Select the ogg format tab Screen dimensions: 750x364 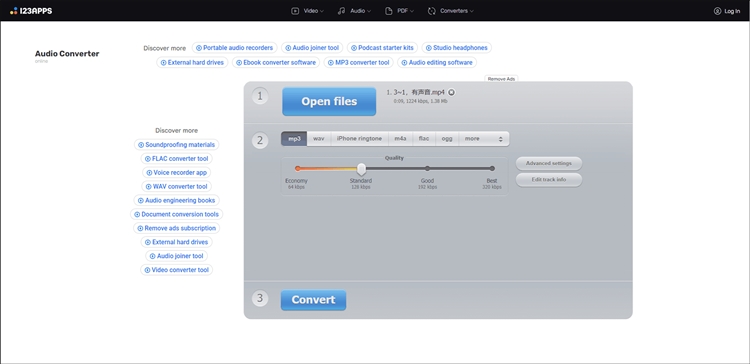pos(447,139)
